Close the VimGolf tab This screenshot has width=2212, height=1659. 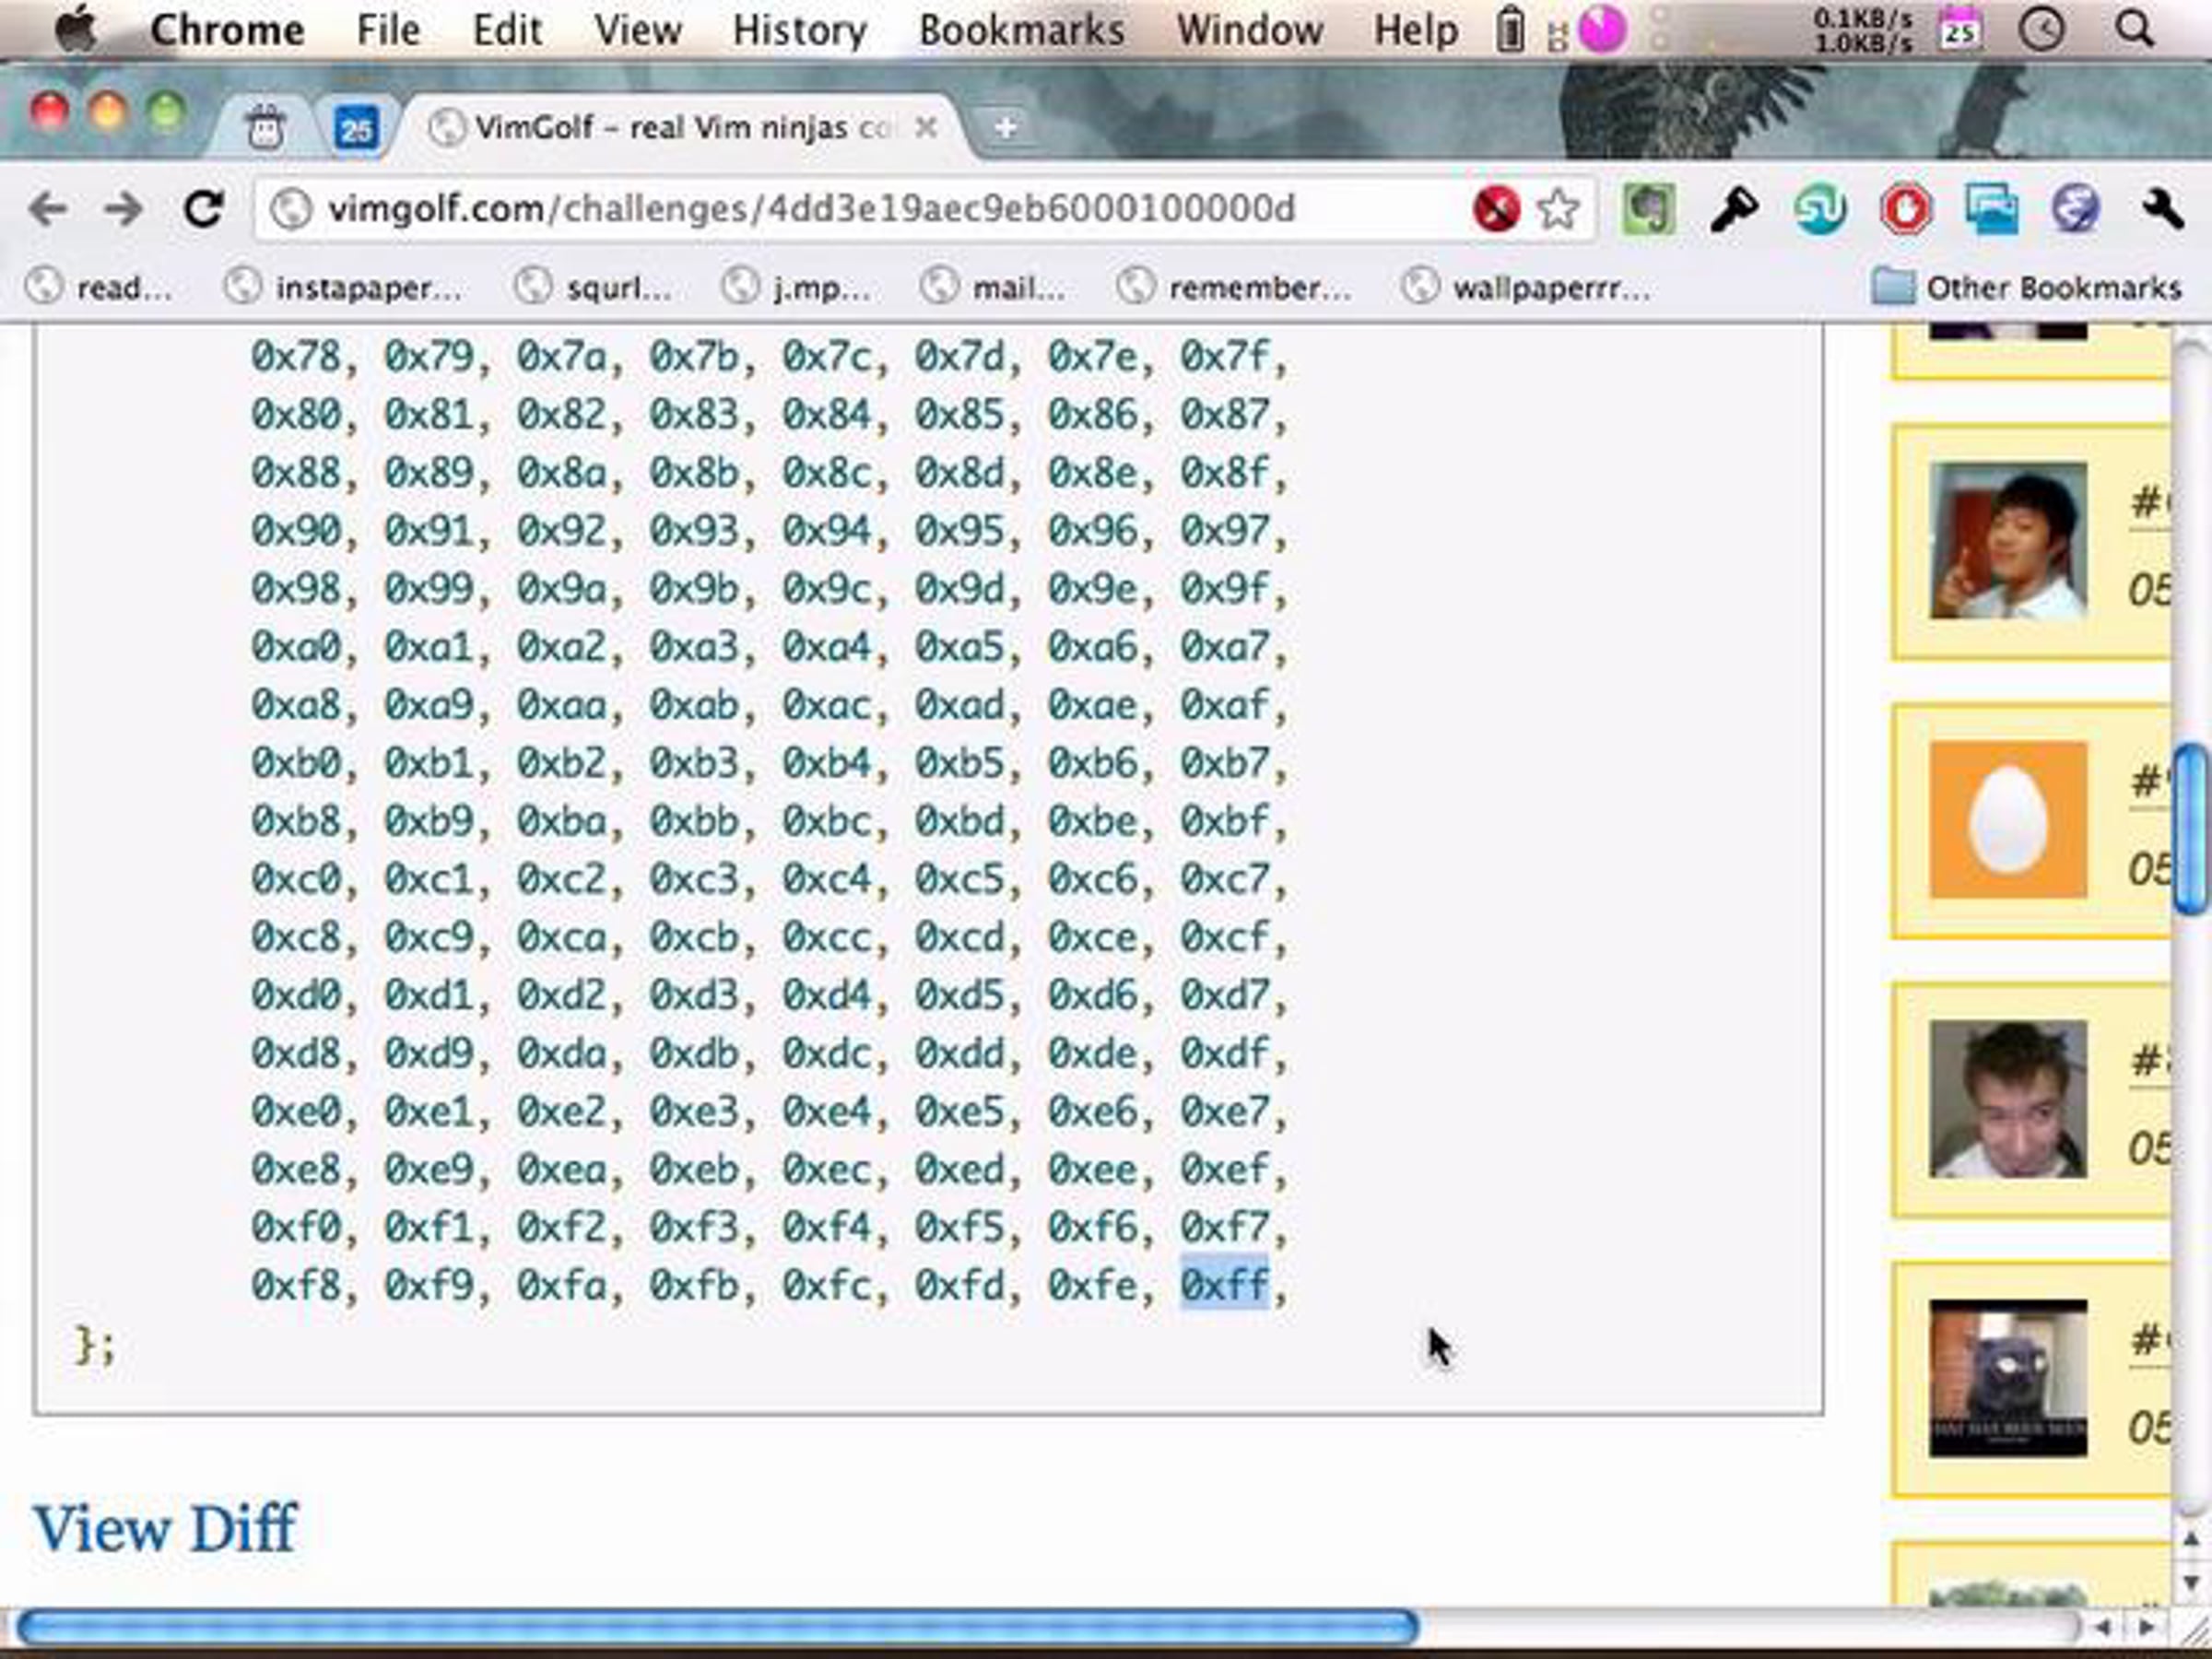(x=927, y=127)
